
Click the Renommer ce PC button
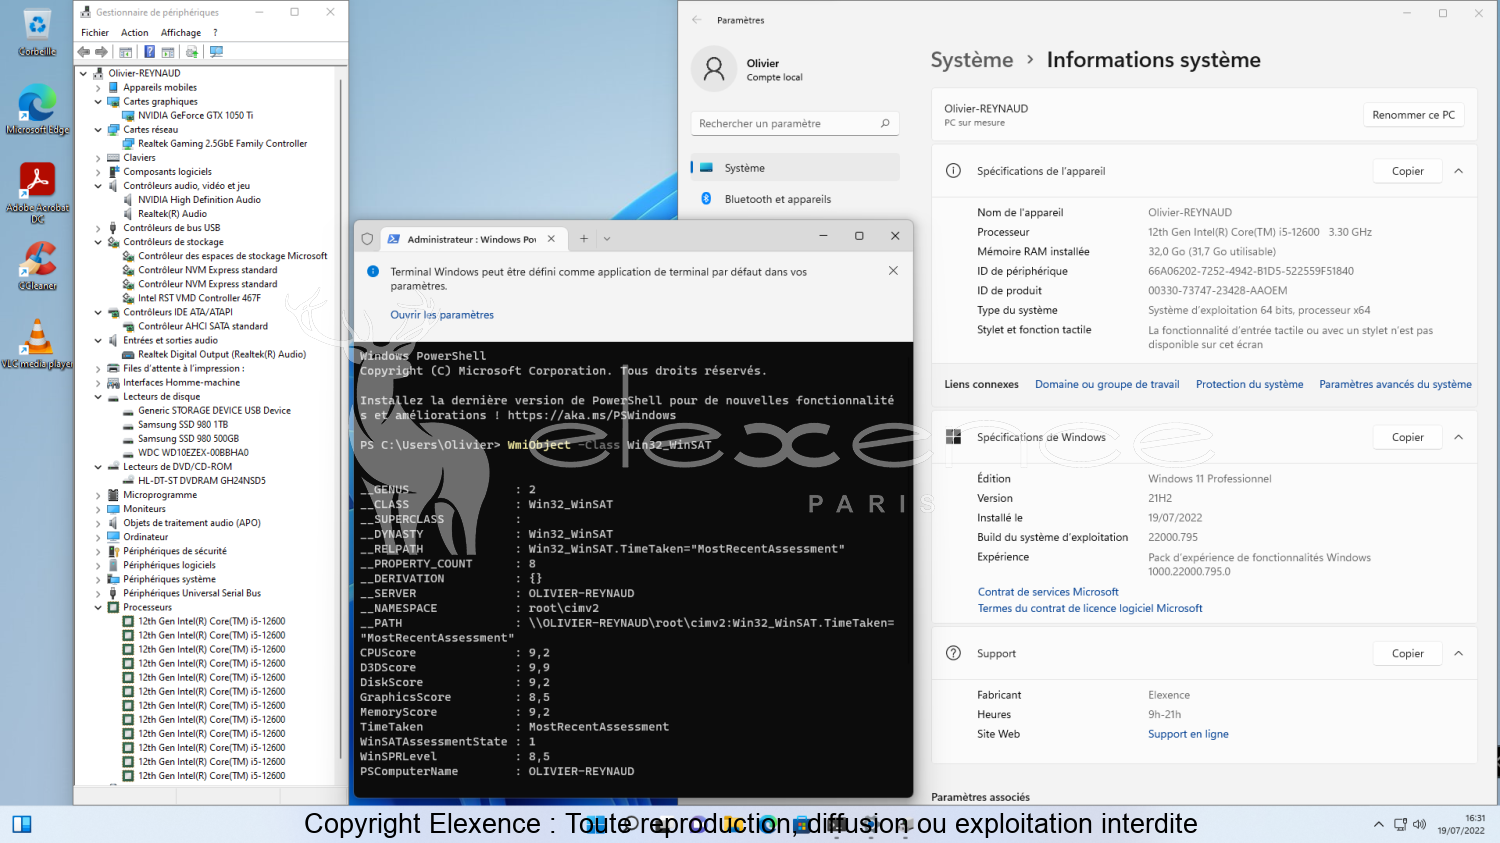1414,115
